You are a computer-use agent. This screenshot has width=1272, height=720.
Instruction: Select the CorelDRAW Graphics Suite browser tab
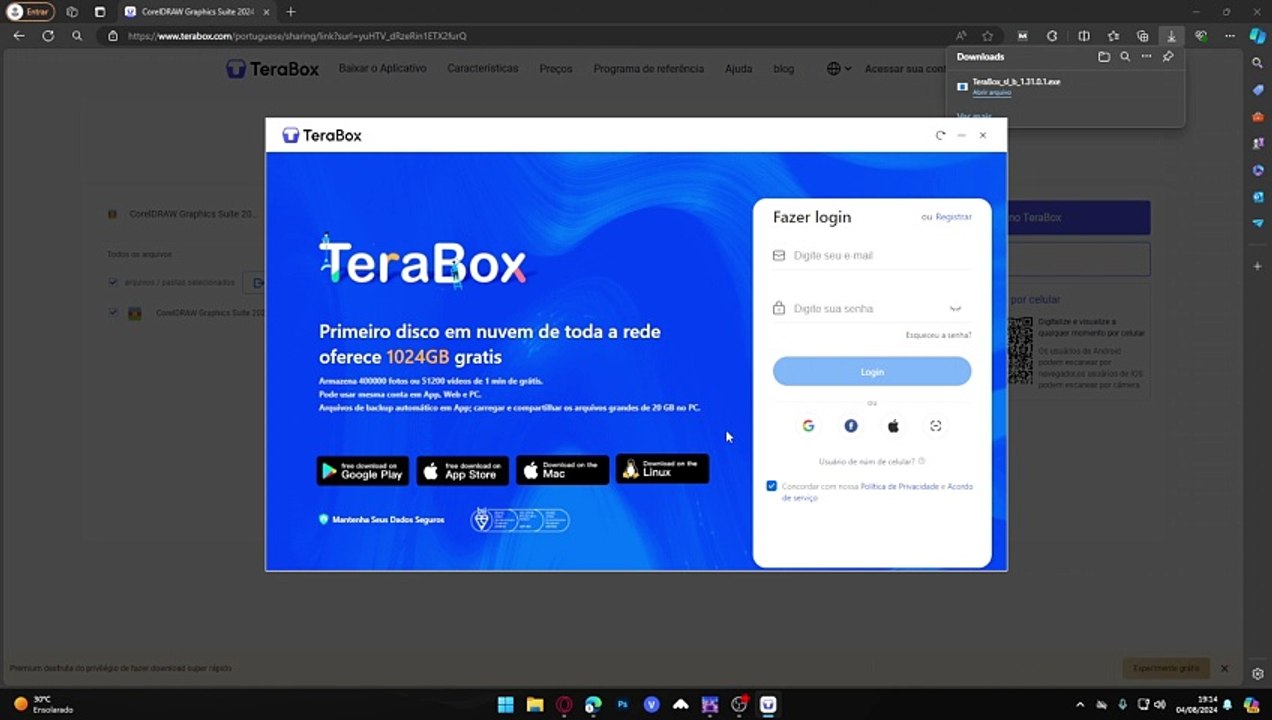tap(196, 12)
